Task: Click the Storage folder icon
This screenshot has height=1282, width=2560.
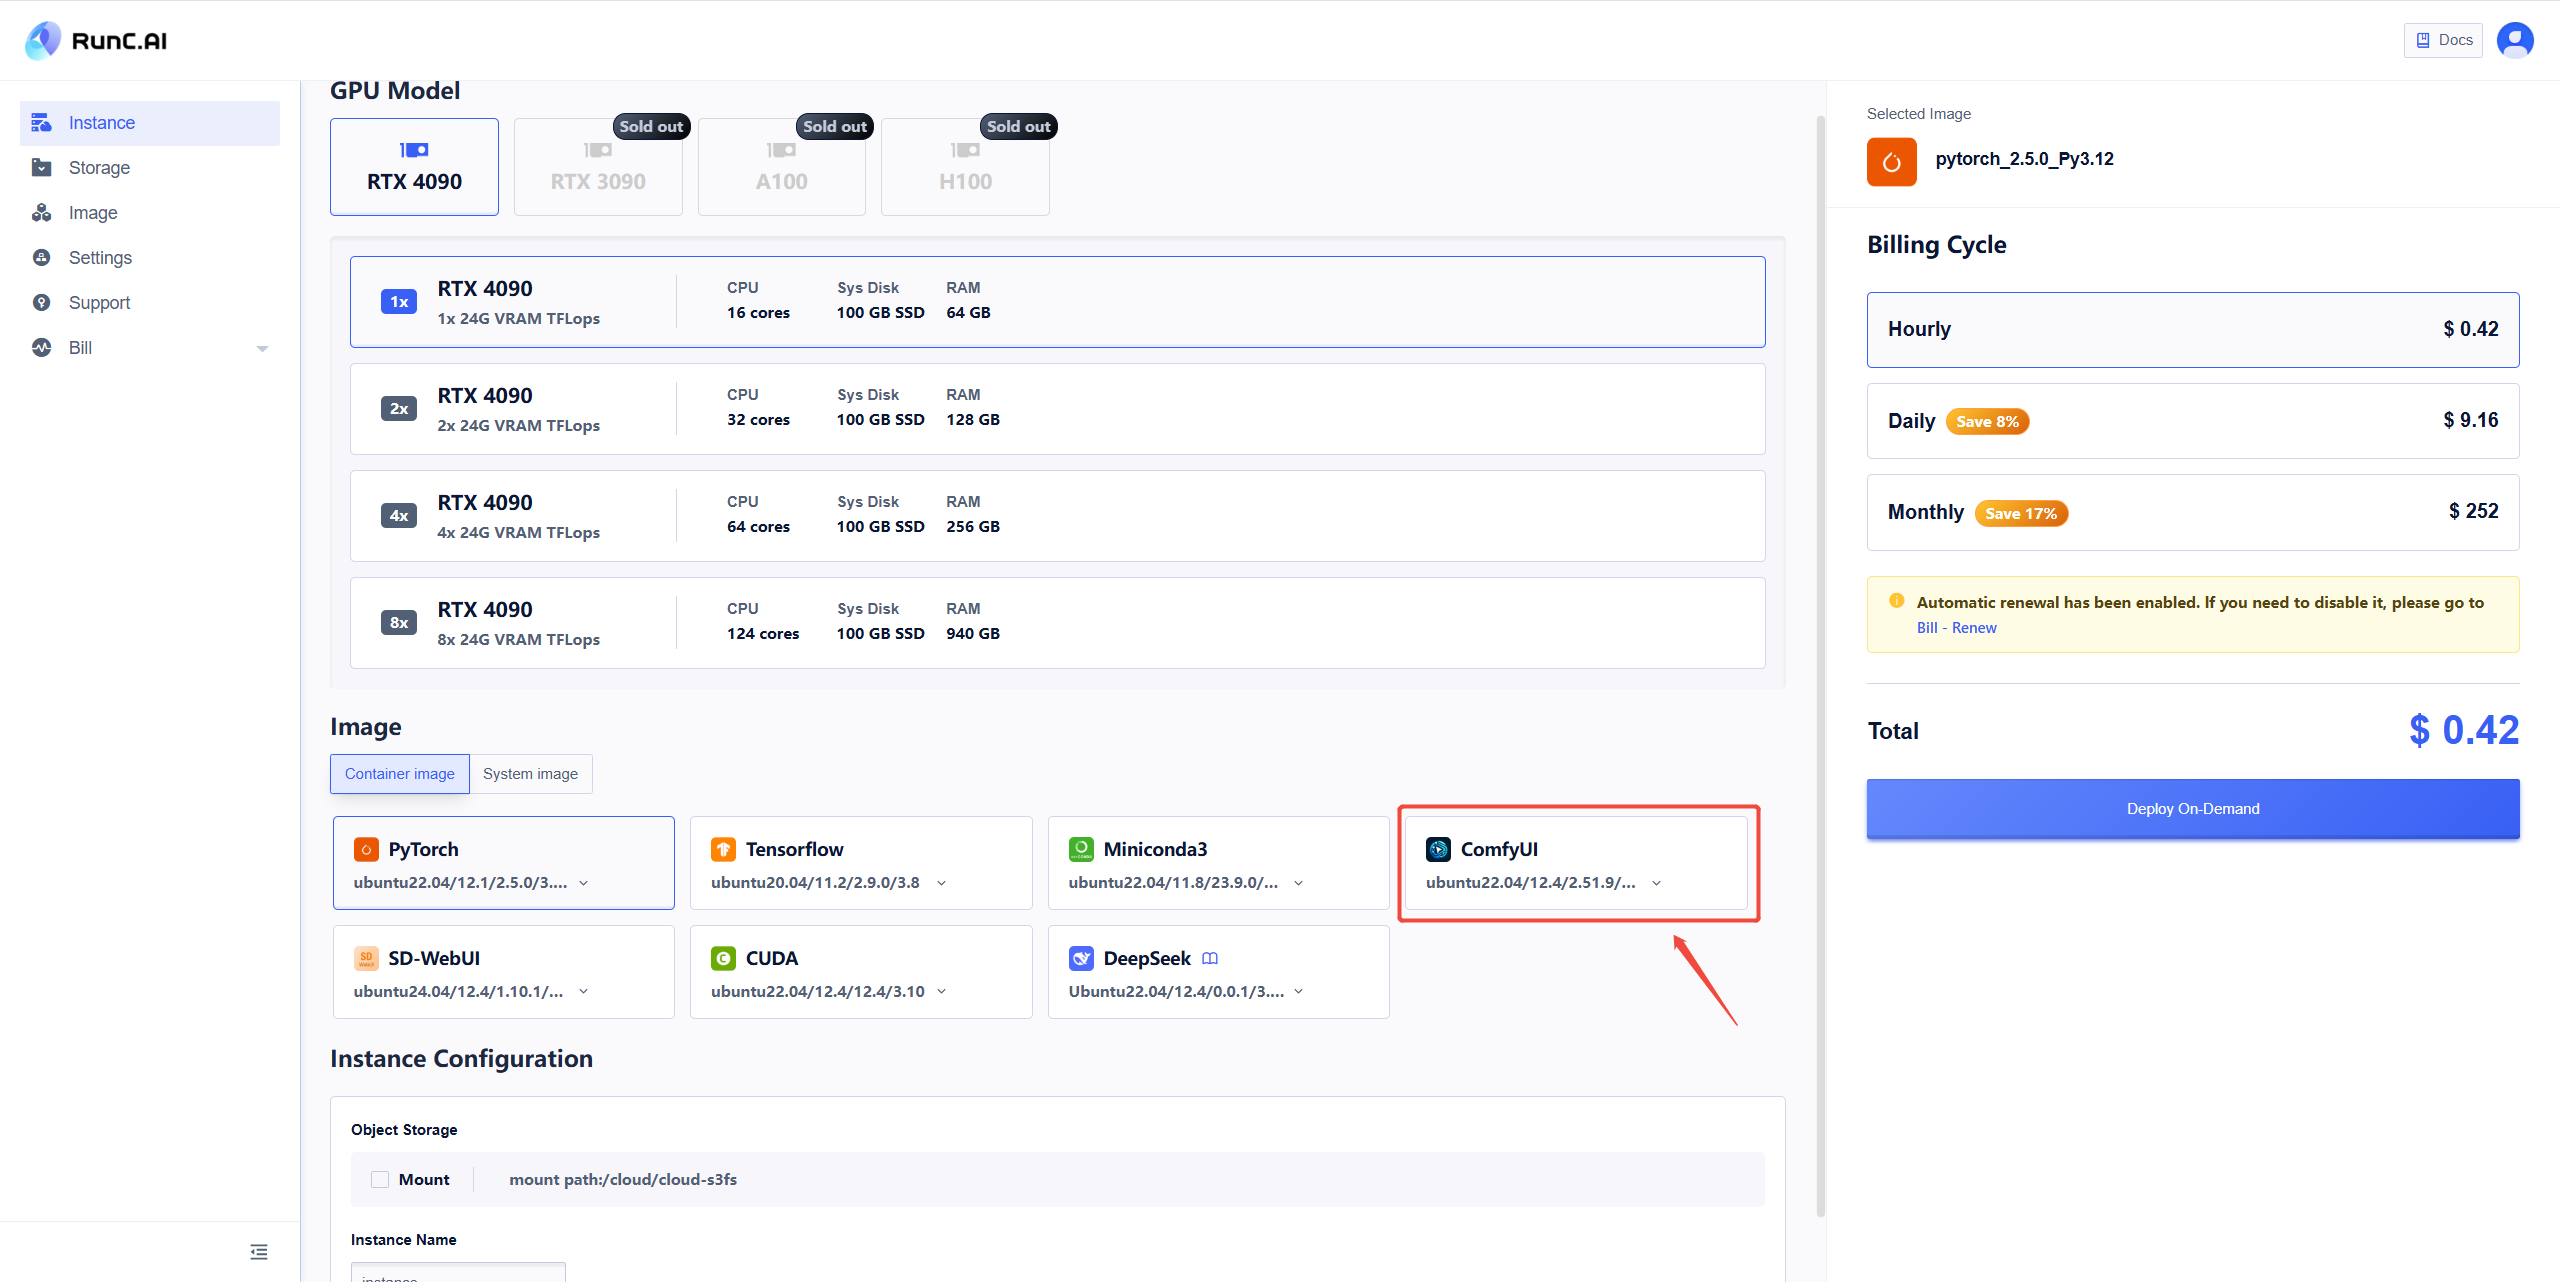Action: click(41, 168)
